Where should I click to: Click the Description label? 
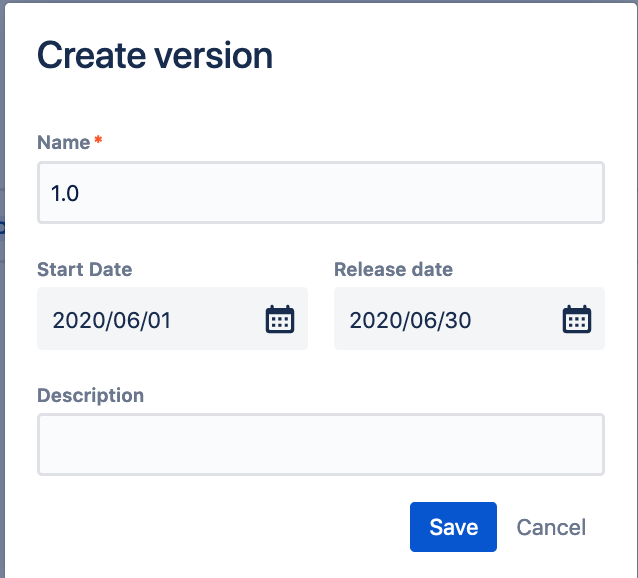(x=90, y=395)
